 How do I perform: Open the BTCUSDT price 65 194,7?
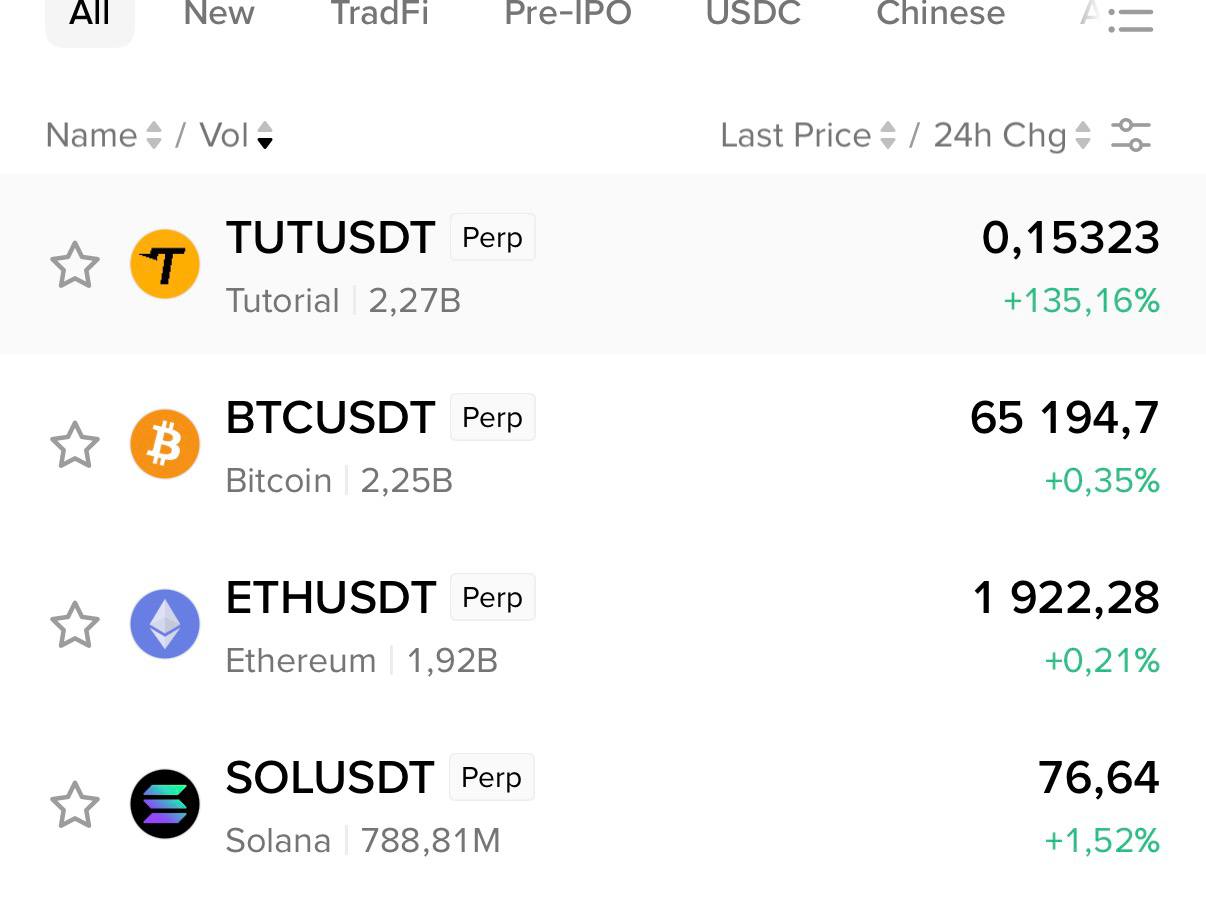(x=1065, y=417)
